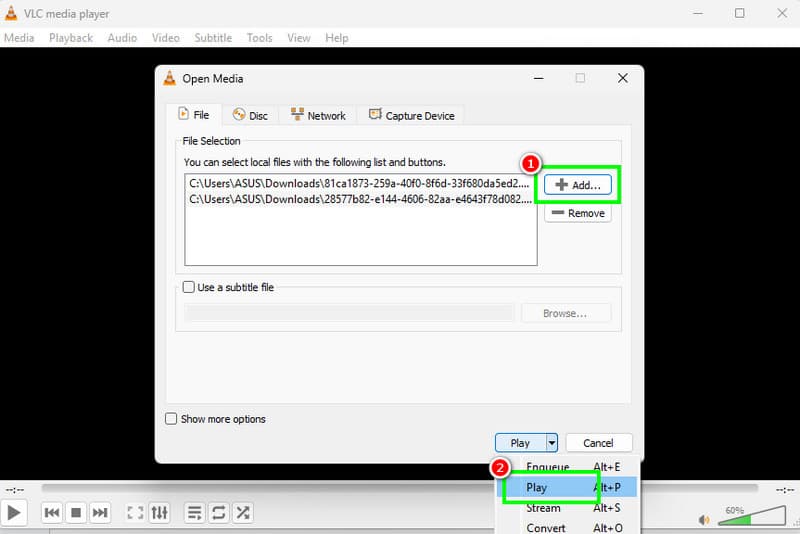This screenshot has width=800, height=534.
Task: Switch to the Disc tab
Action: [x=251, y=116]
